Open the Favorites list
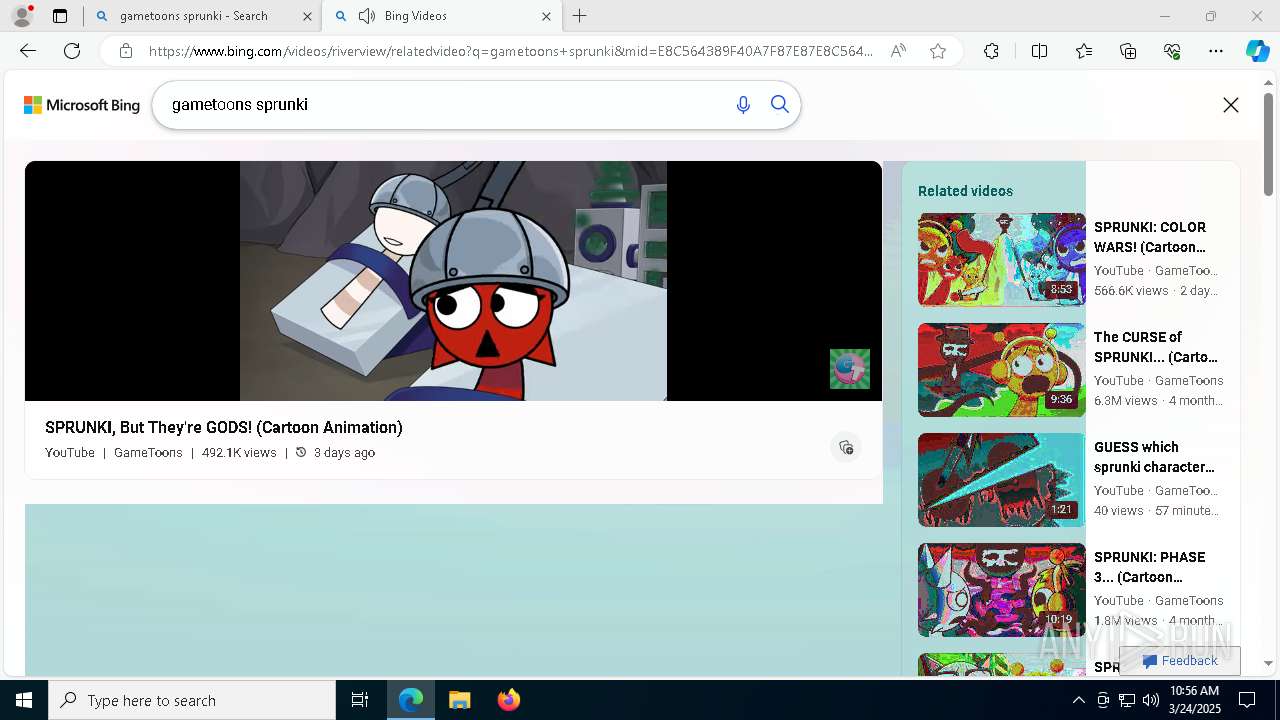Image resolution: width=1280 pixels, height=720 pixels. [1084, 51]
